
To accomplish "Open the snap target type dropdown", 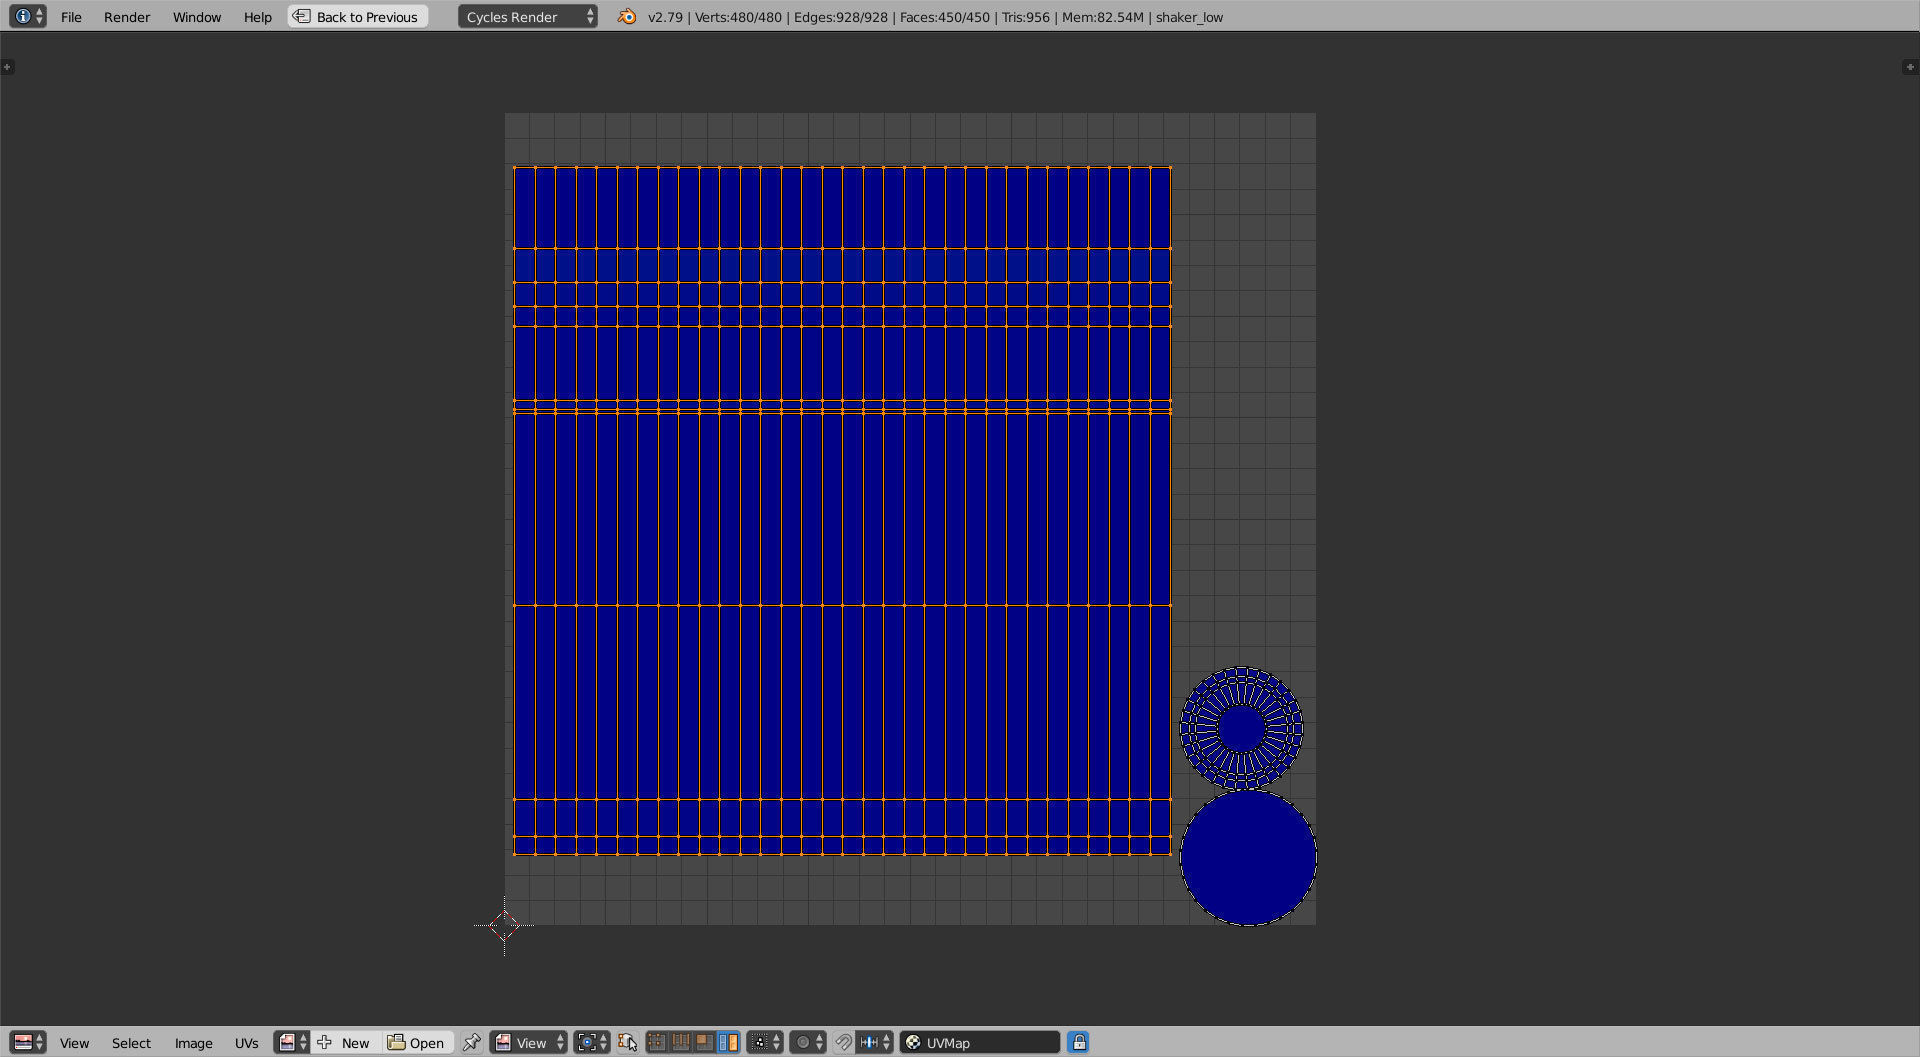I will click(x=874, y=1042).
